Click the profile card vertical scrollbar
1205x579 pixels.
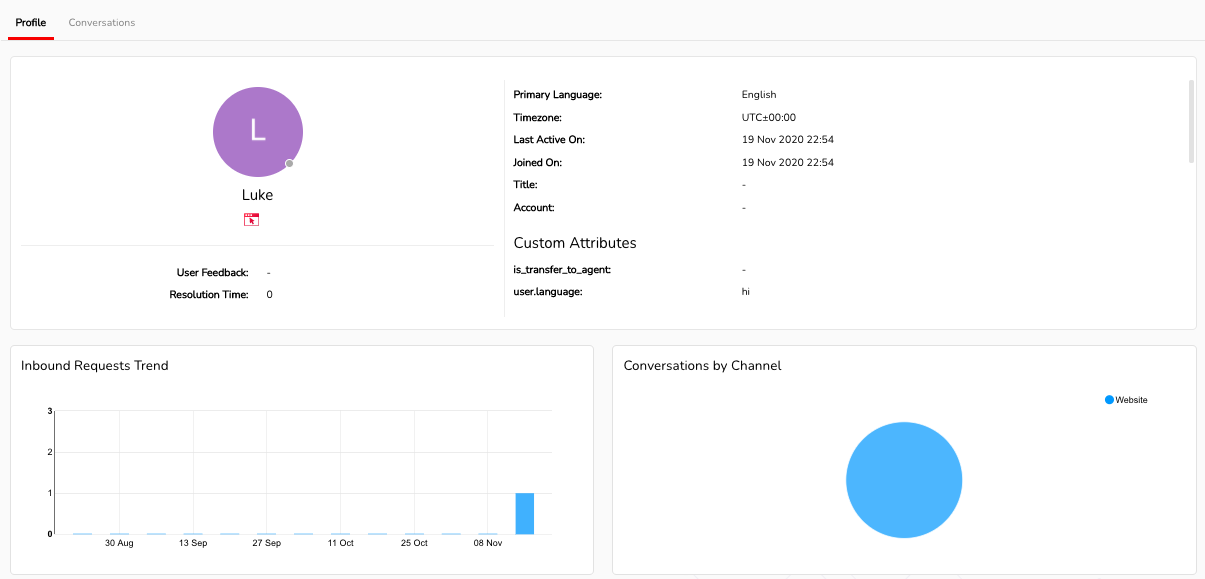point(1190,121)
